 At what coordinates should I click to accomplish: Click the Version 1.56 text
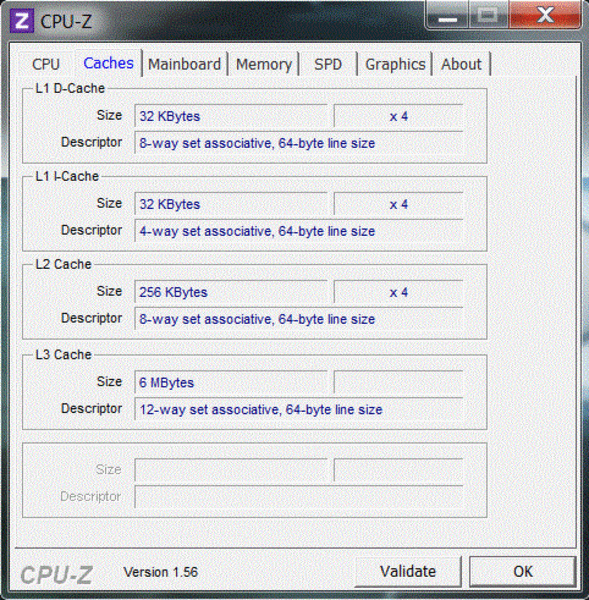tap(161, 572)
